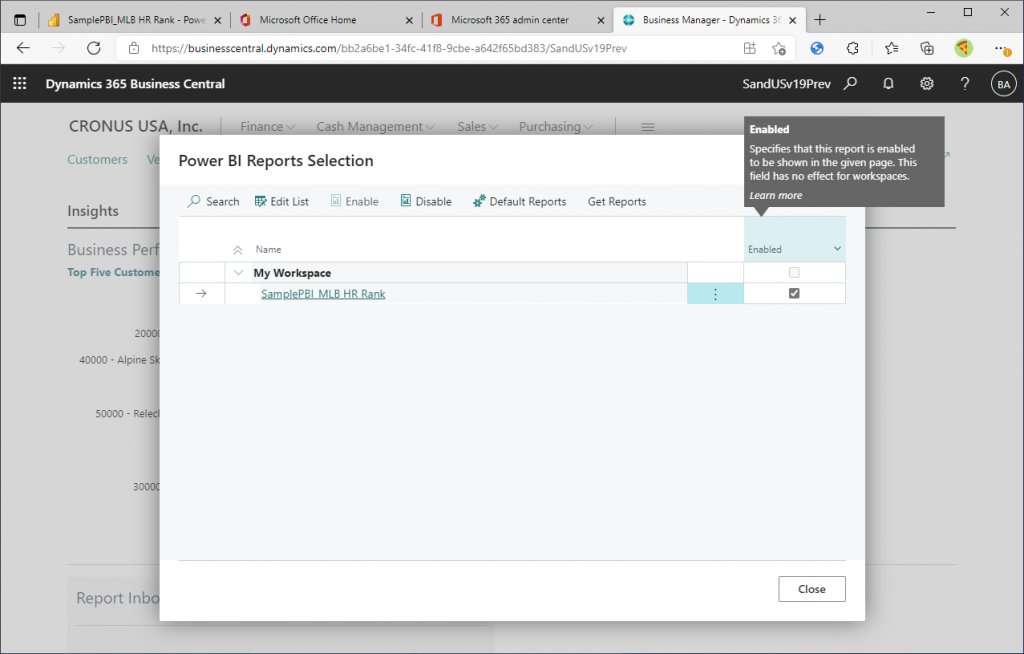Open the BA user account avatar

click(x=1004, y=84)
